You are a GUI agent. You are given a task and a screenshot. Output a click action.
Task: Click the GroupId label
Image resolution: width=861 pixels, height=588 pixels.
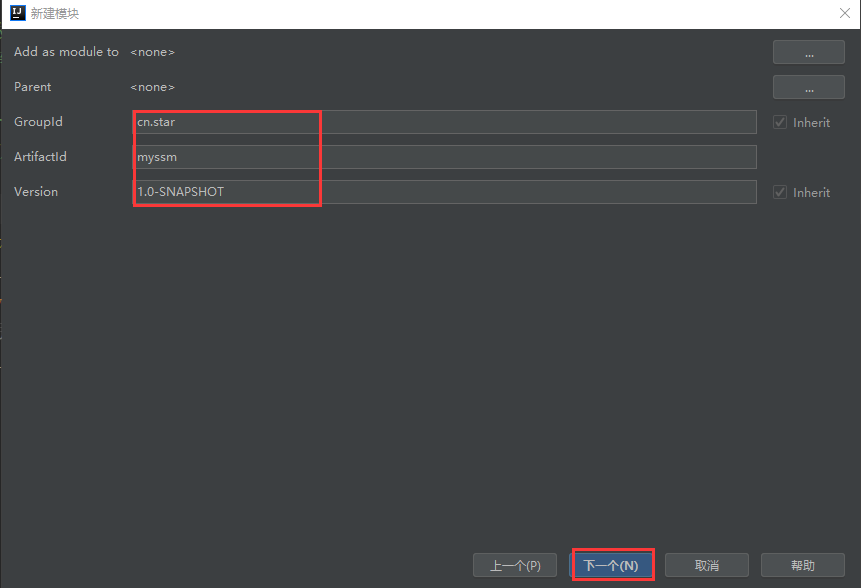click(x=38, y=121)
